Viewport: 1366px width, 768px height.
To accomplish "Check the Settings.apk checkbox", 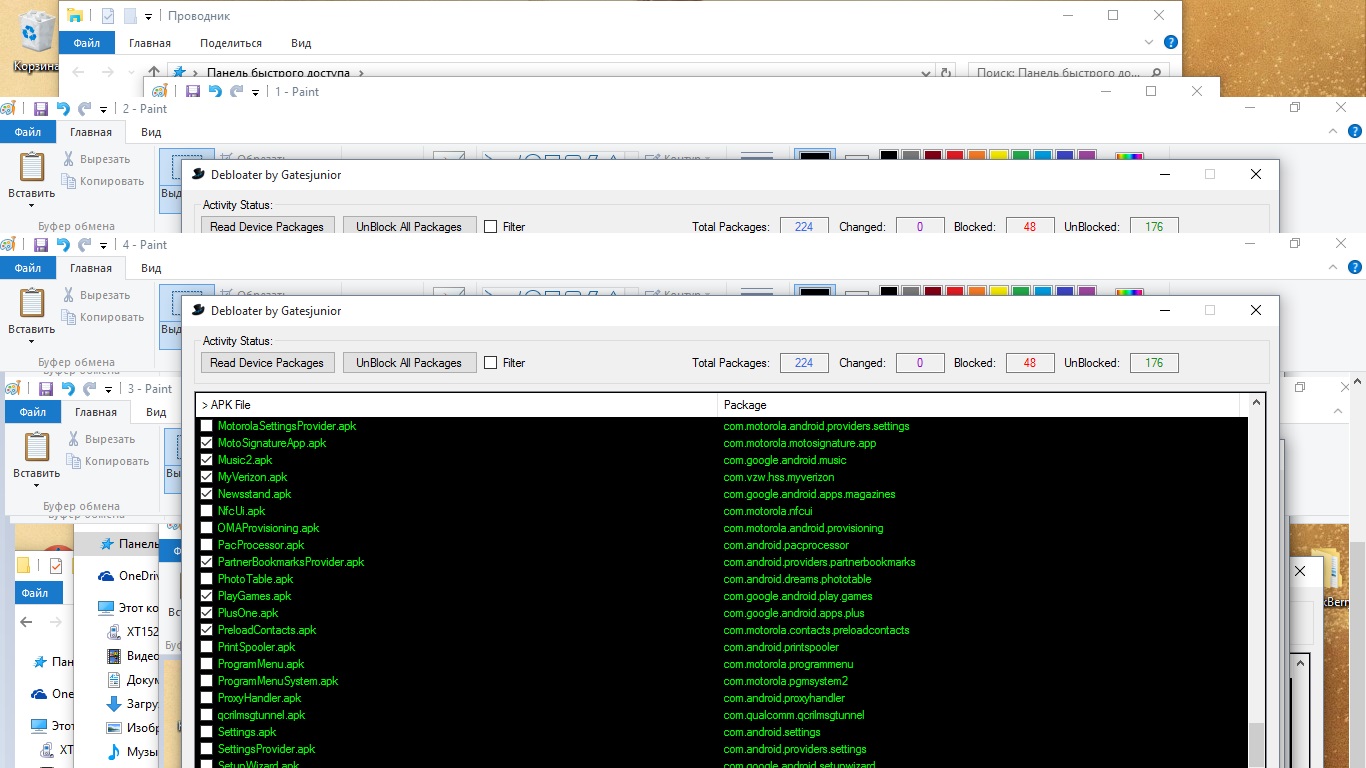I will pos(207,732).
